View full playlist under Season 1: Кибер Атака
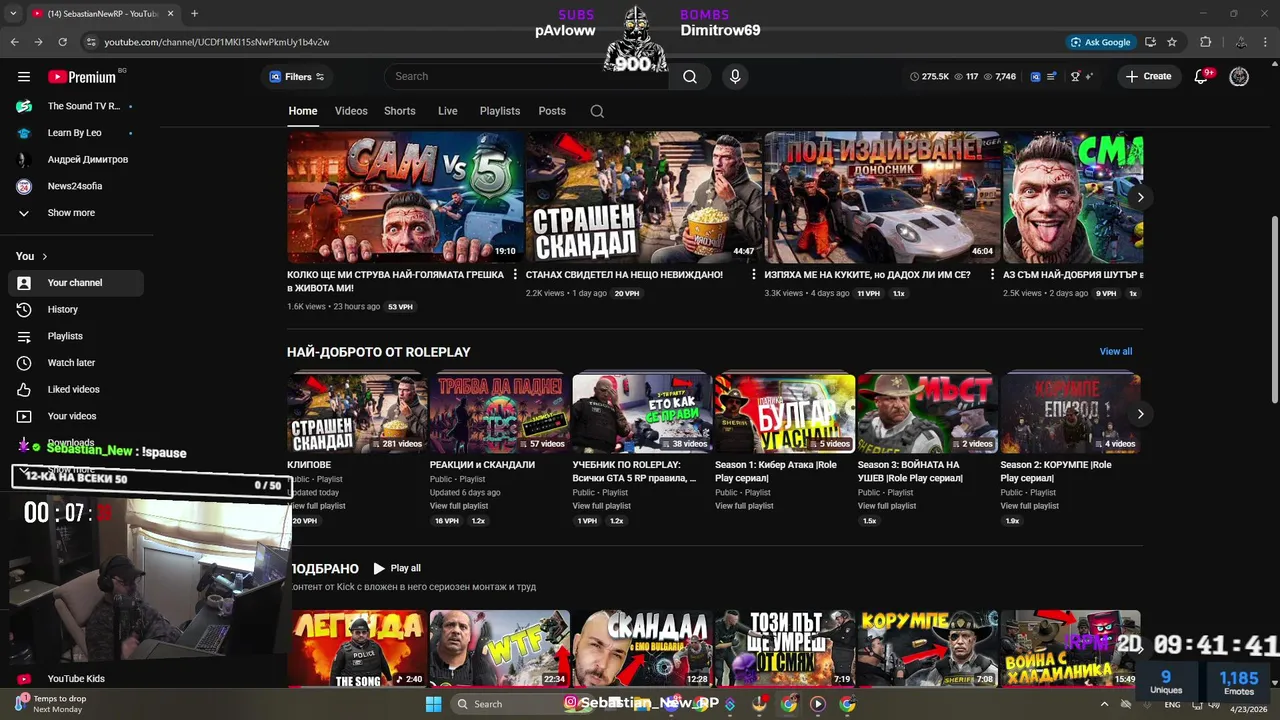The image size is (1280, 720). coord(744,506)
